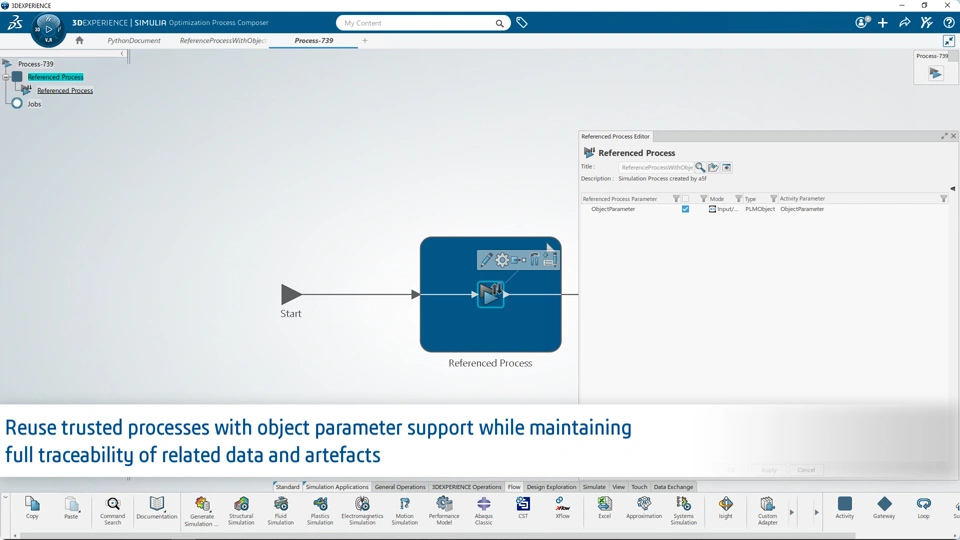The width and height of the screenshot is (960, 540).
Task: Expand side panel with the black triangle arrow
Action: pyautogui.click(x=952, y=189)
